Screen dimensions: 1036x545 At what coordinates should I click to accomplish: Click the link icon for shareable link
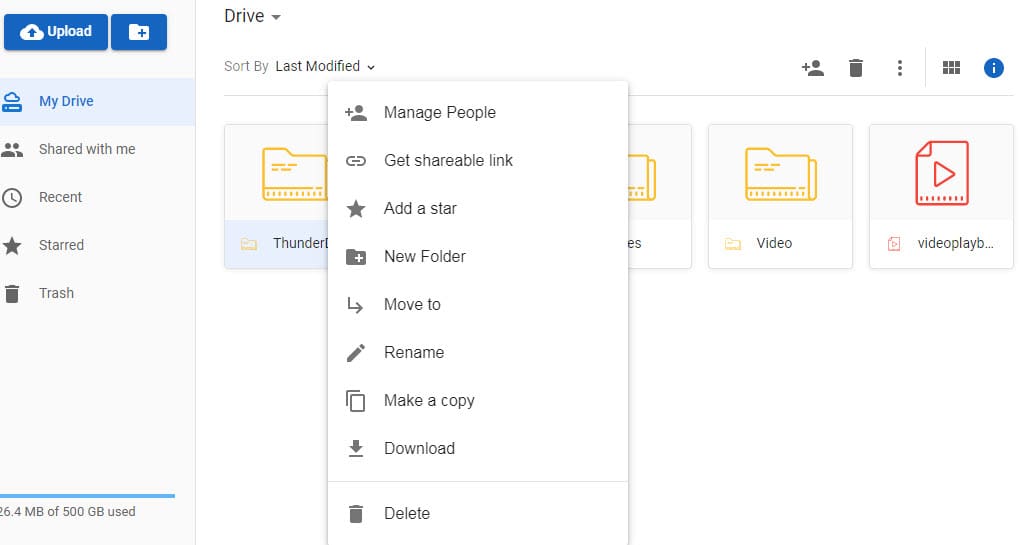point(356,161)
